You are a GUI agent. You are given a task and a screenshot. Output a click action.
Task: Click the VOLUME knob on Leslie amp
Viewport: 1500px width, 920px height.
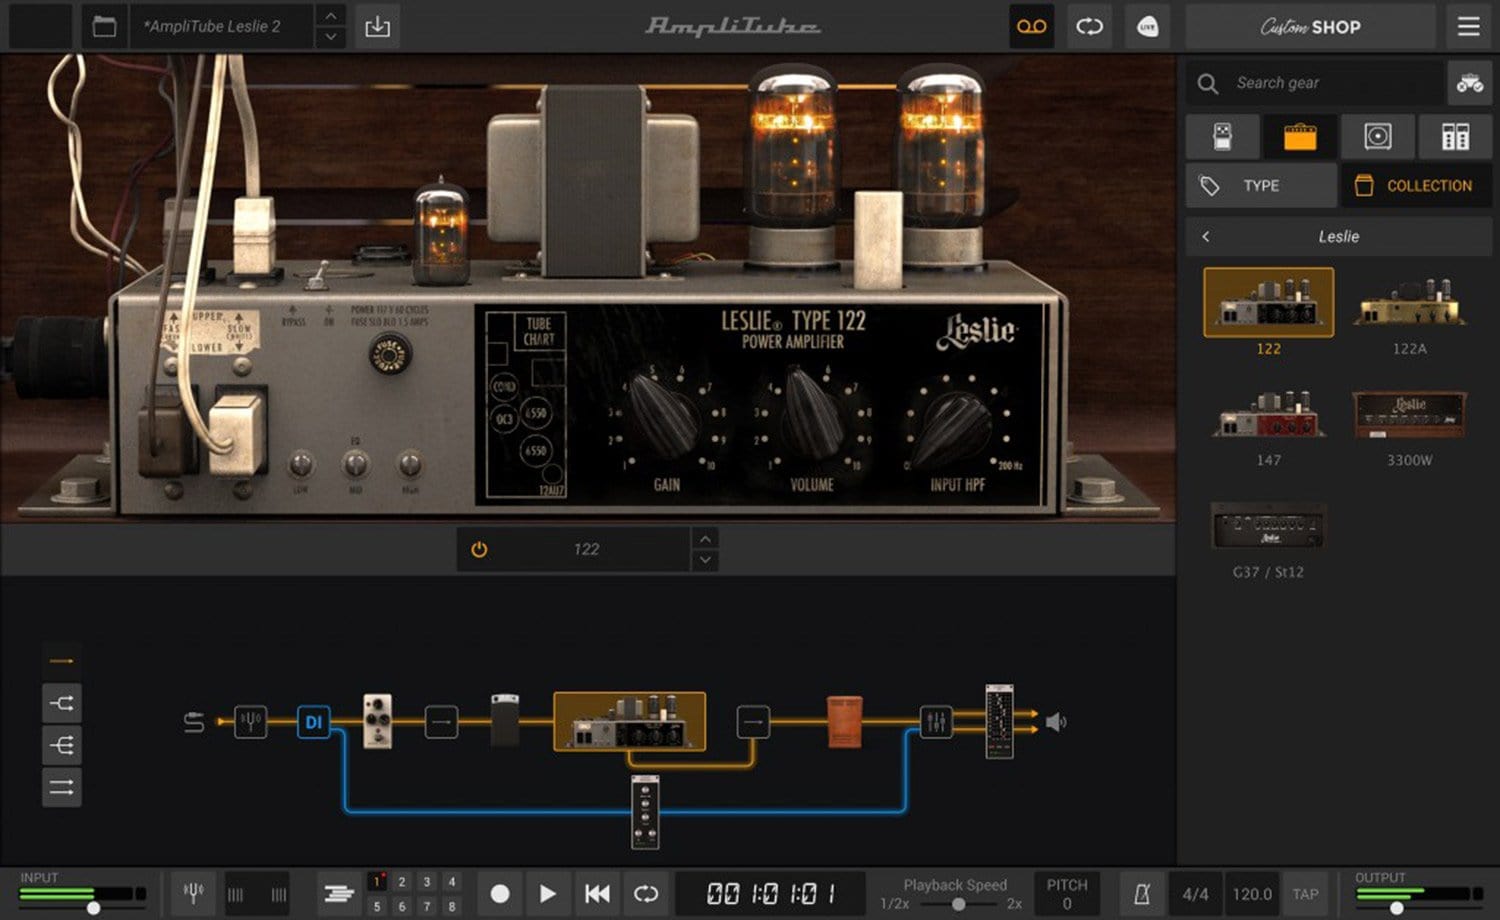coord(812,414)
